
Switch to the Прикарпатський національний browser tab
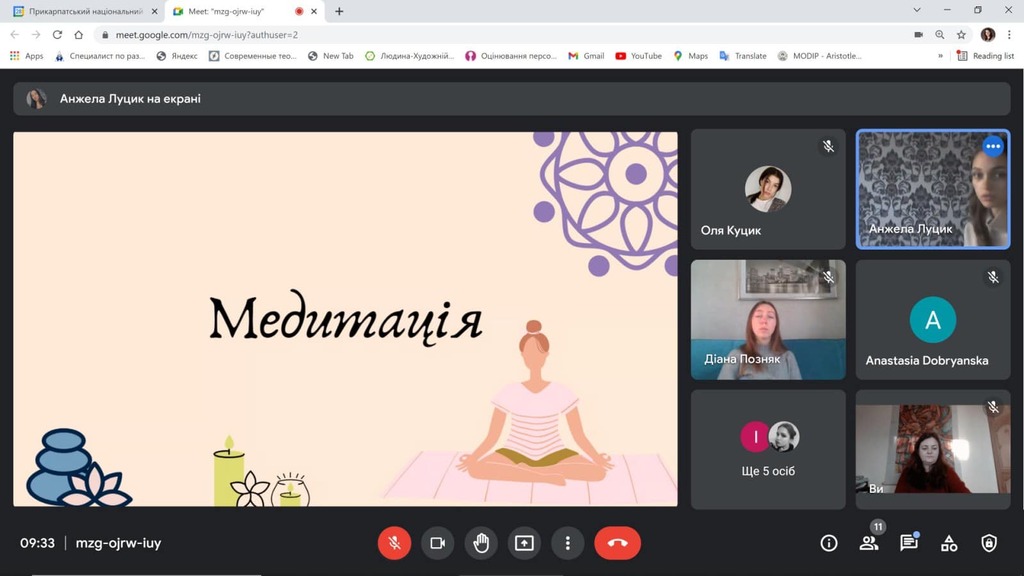[x=85, y=11]
